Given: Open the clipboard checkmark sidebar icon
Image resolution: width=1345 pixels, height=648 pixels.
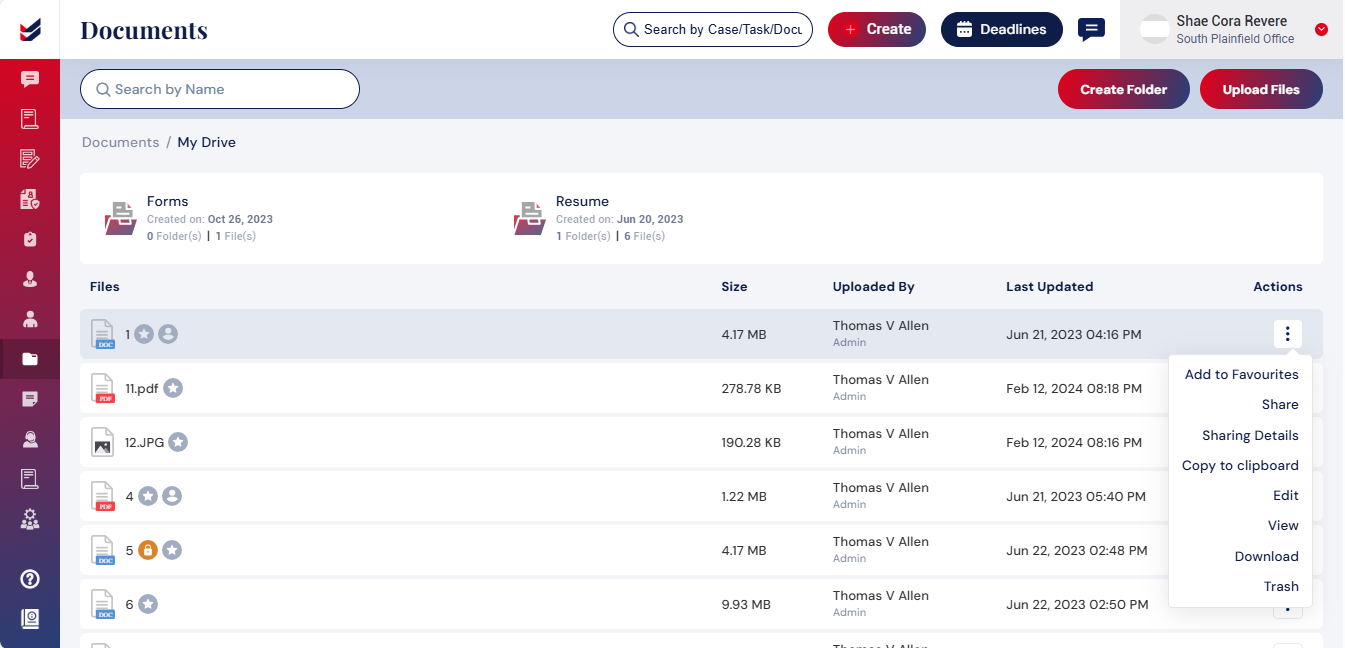Looking at the screenshot, I should [x=30, y=239].
